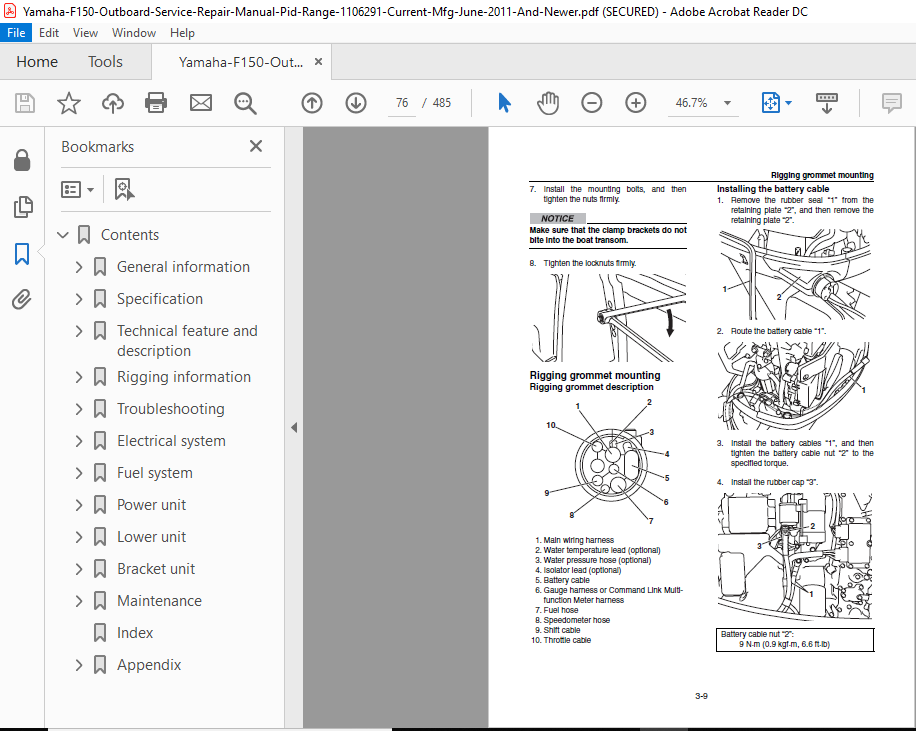
Task: Expand Lower unit bookmark
Action: tap(79, 537)
